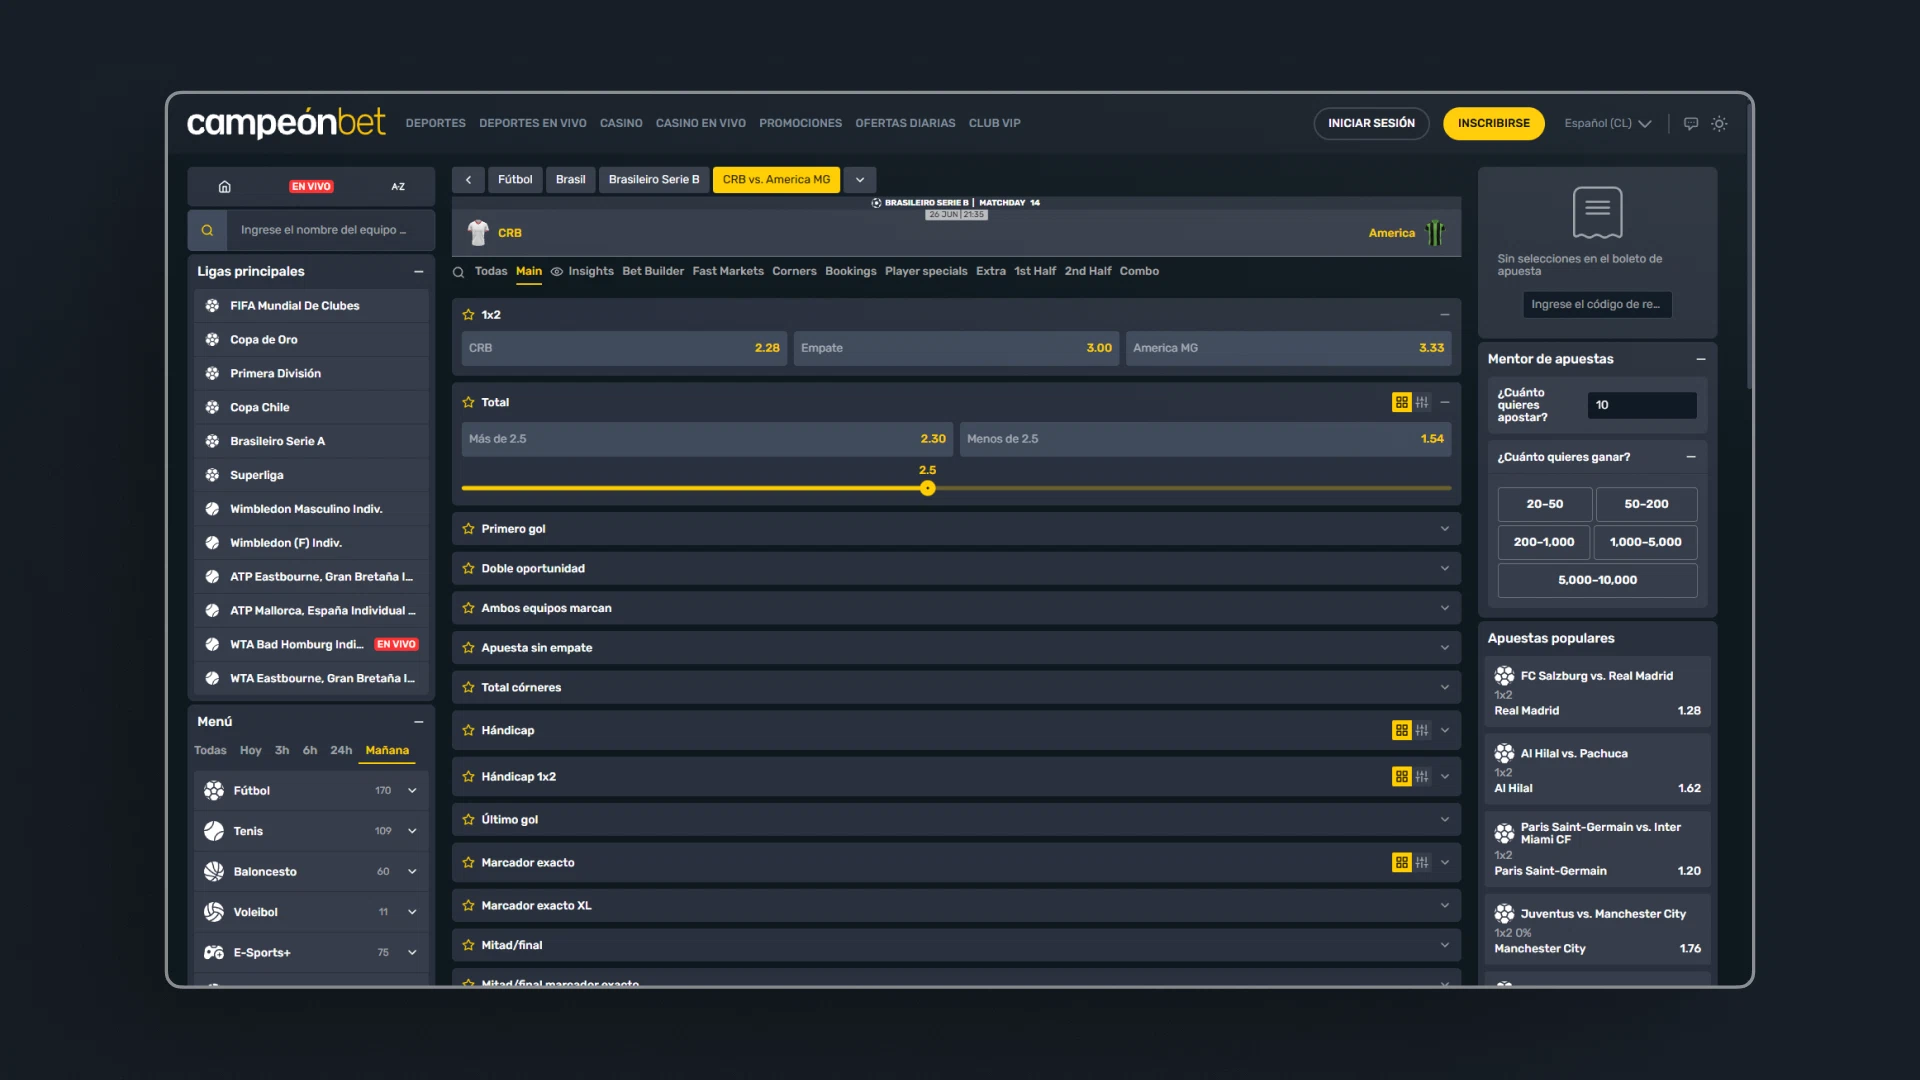Viewport: 1920px width, 1080px height.
Task: Click the Fútbol sport ball icon
Action: click(x=214, y=791)
